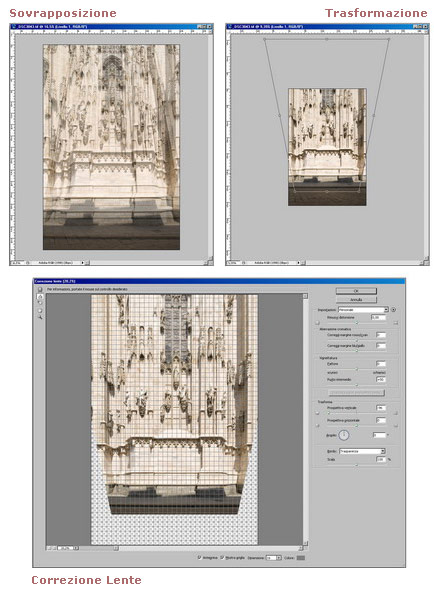Click the left icon of Prospettiva verticale slider
Viewport: 434px width, 600px height.
click(317, 413)
